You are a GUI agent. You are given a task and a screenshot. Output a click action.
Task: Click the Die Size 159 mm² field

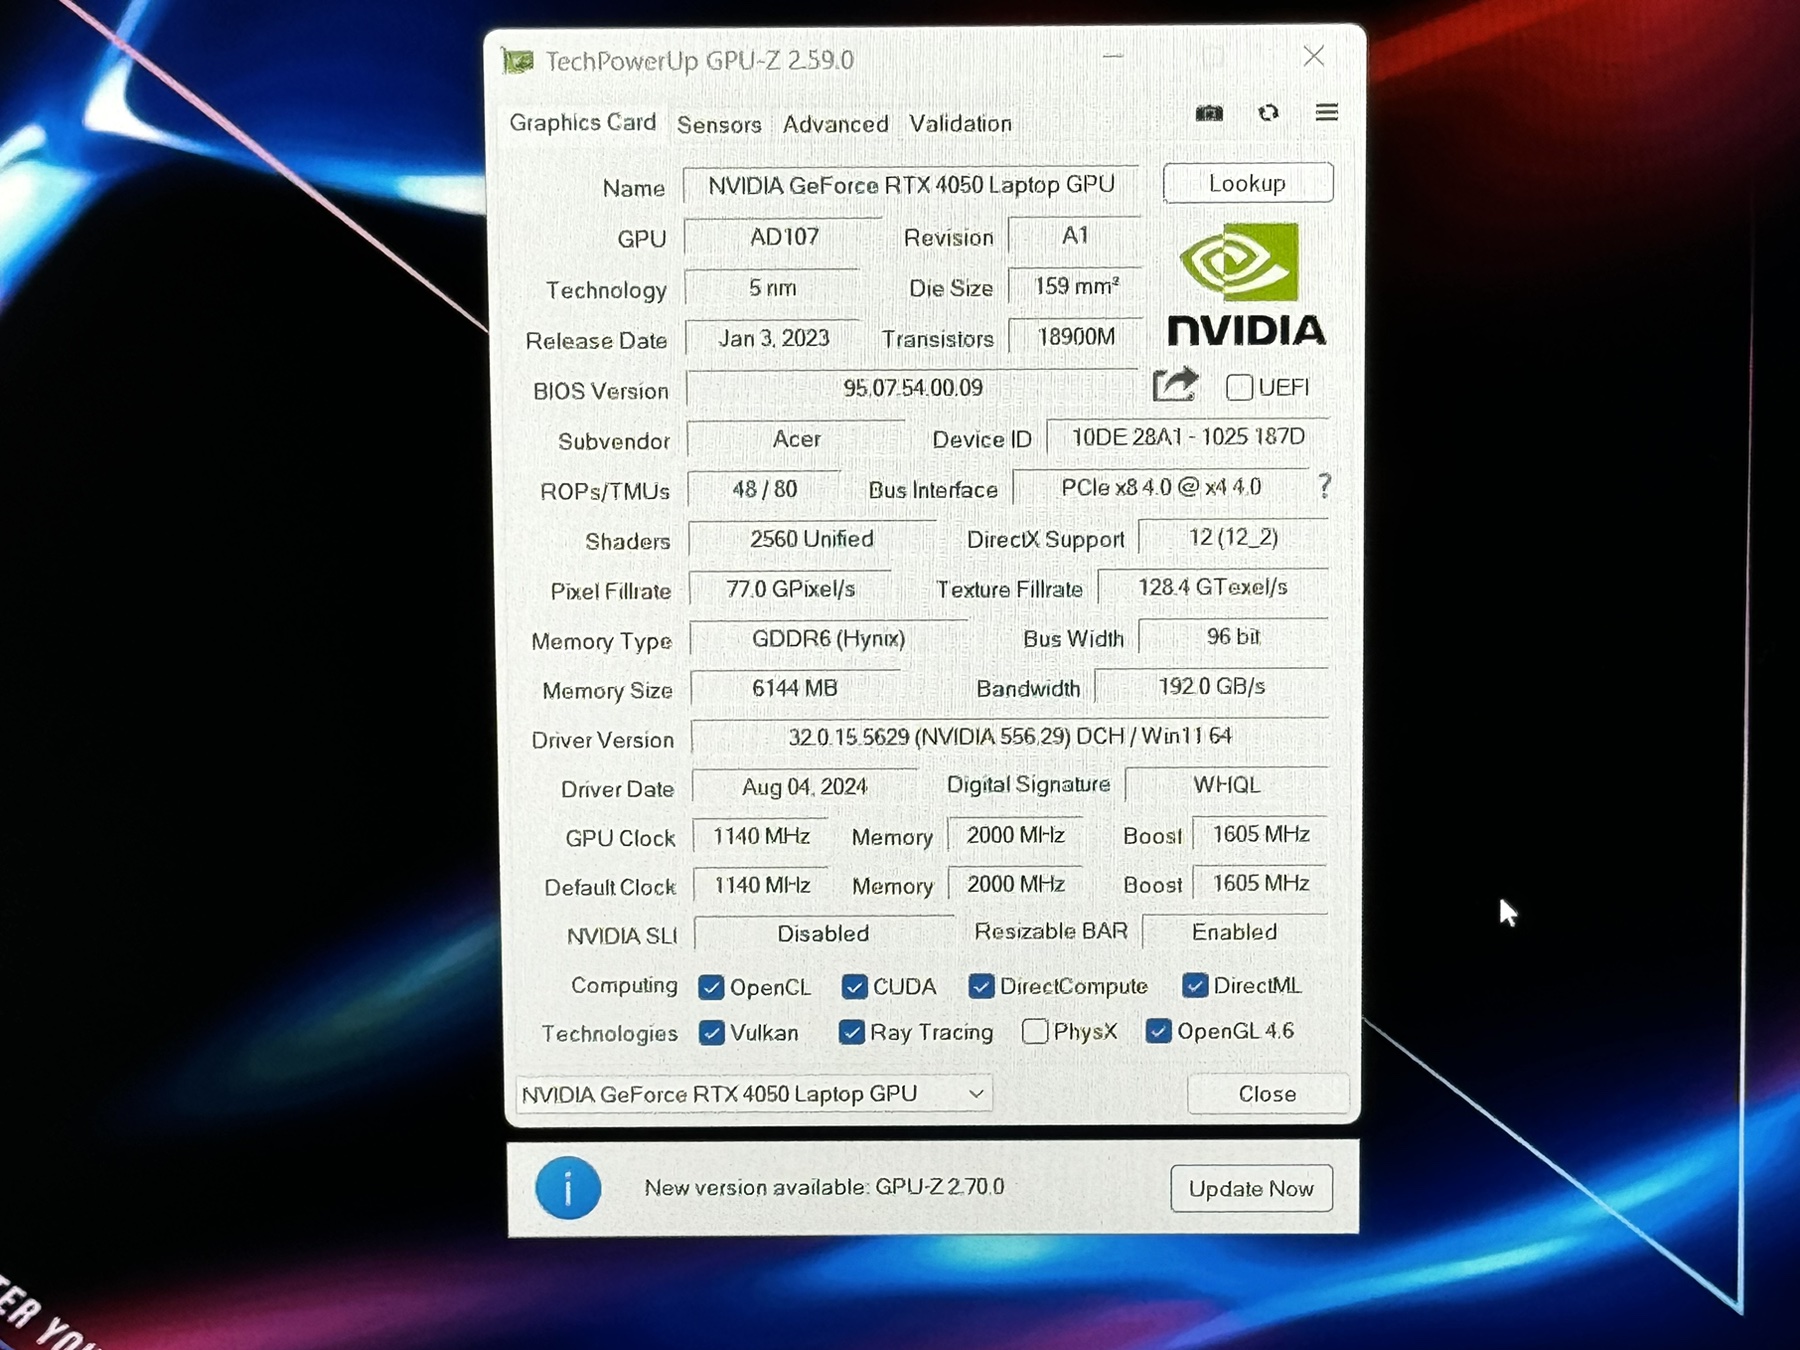point(1076,287)
